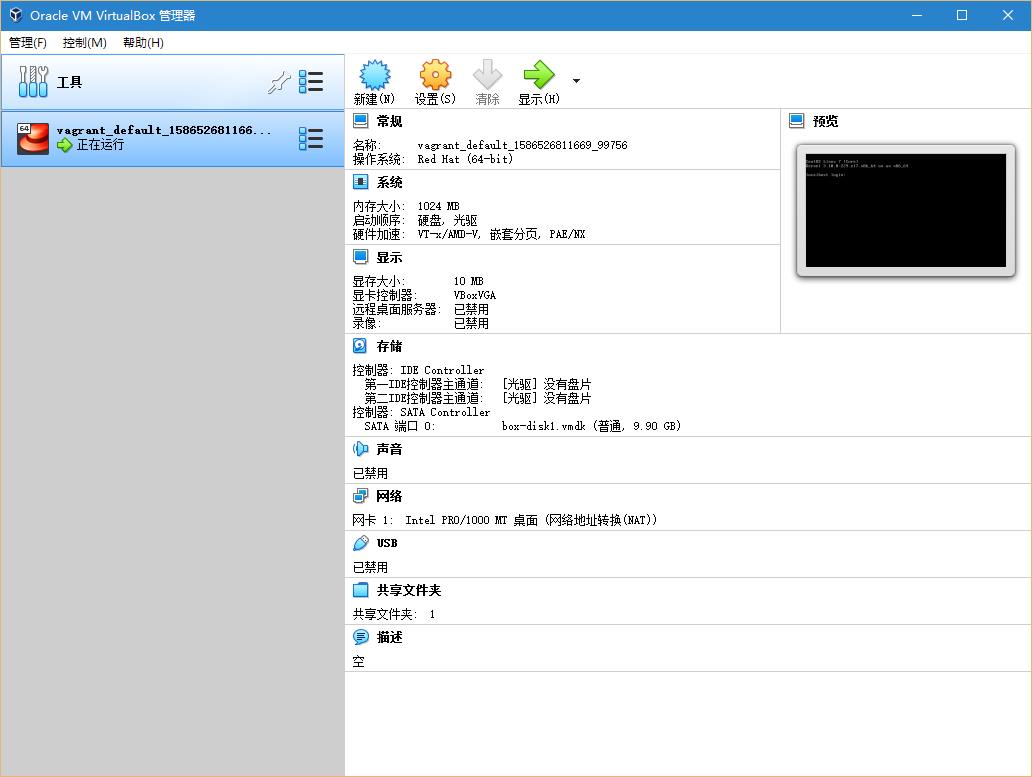Select vagrant_default_158652681166... machine entry
Image resolution: width=1032 pixels, height=777 pixels.
point(172,139)
